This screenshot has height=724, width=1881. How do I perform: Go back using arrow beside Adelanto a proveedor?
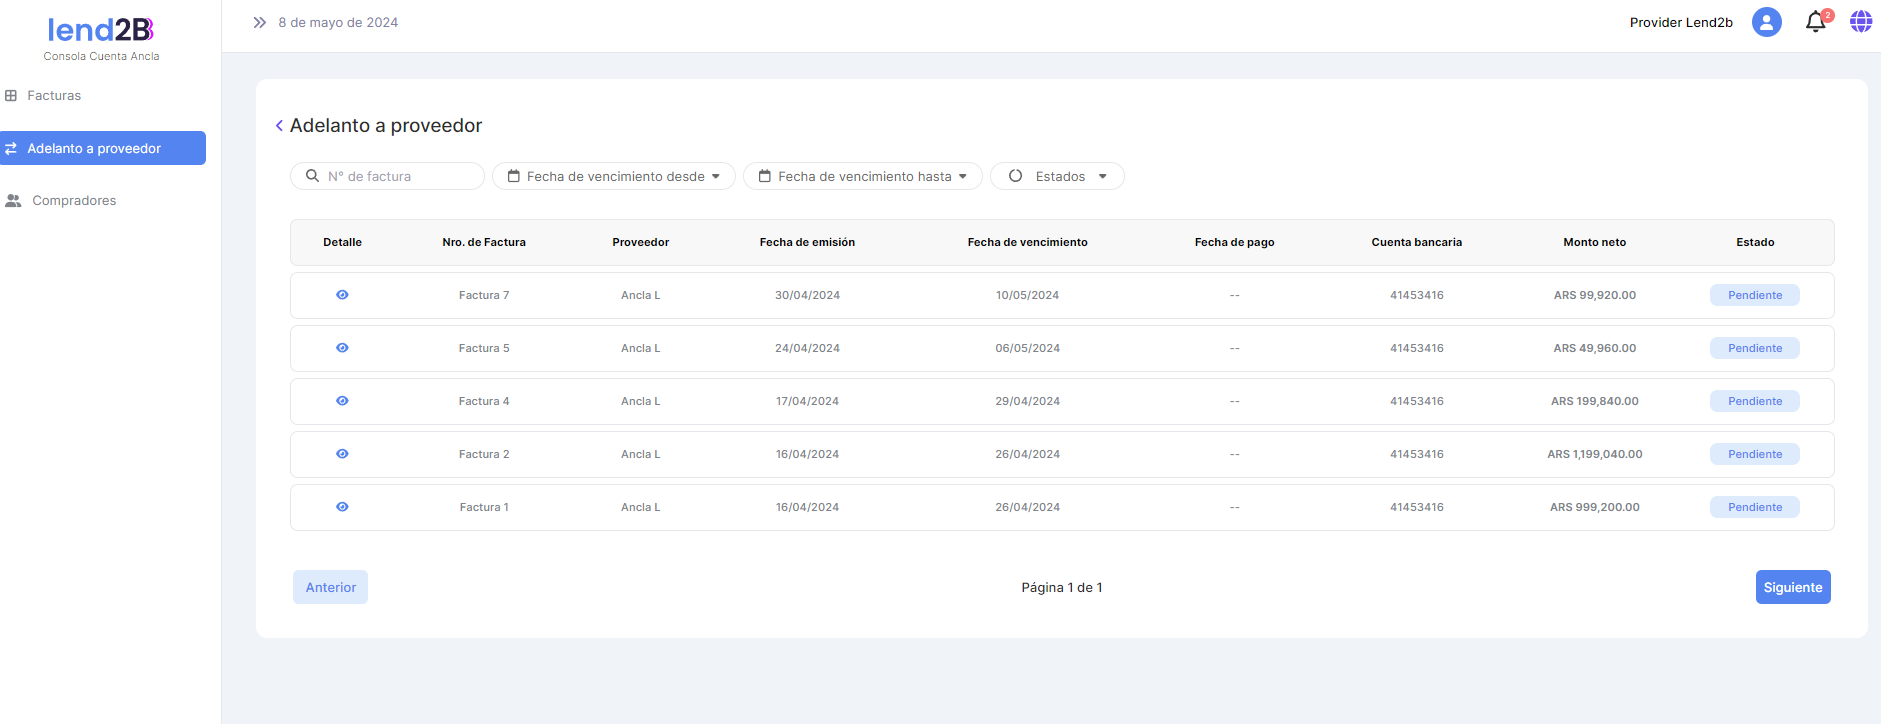point(279,126)
